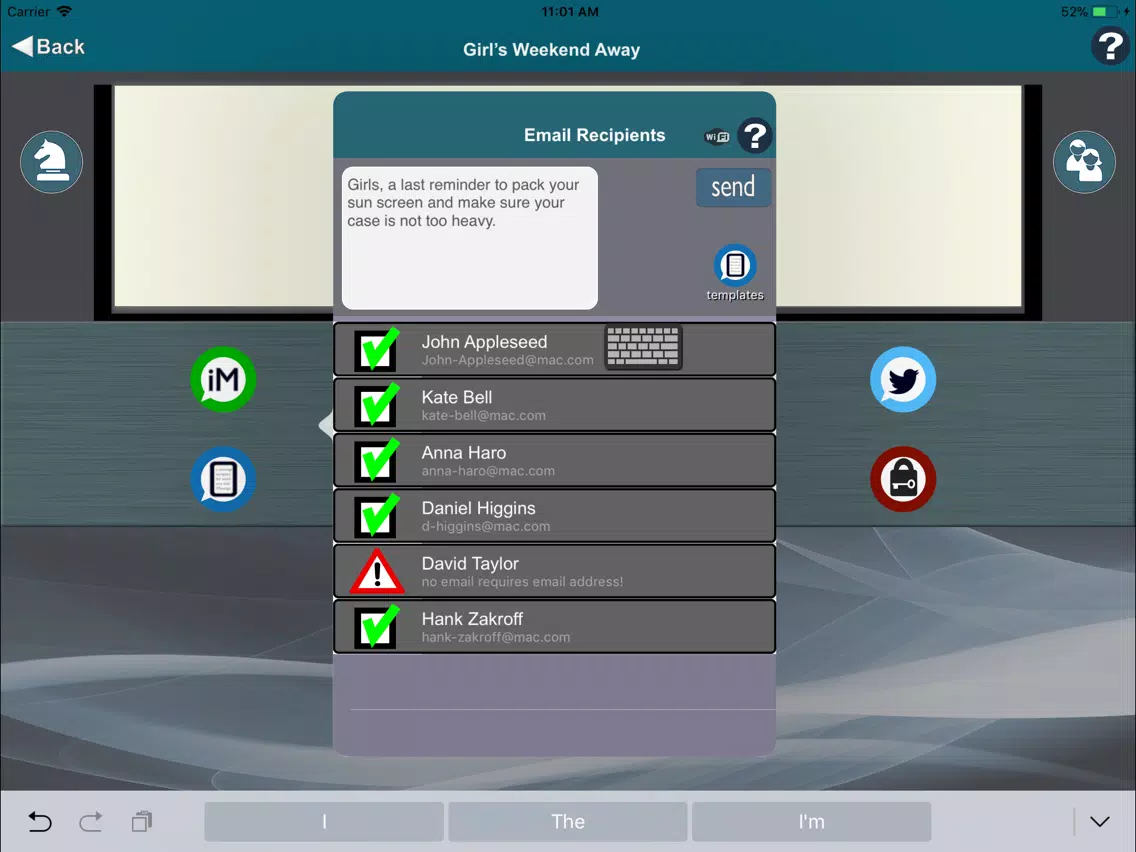Open Email Recipients help icon
The width and height of the screenshot is (1136, 852).
(x=754, y=135)
